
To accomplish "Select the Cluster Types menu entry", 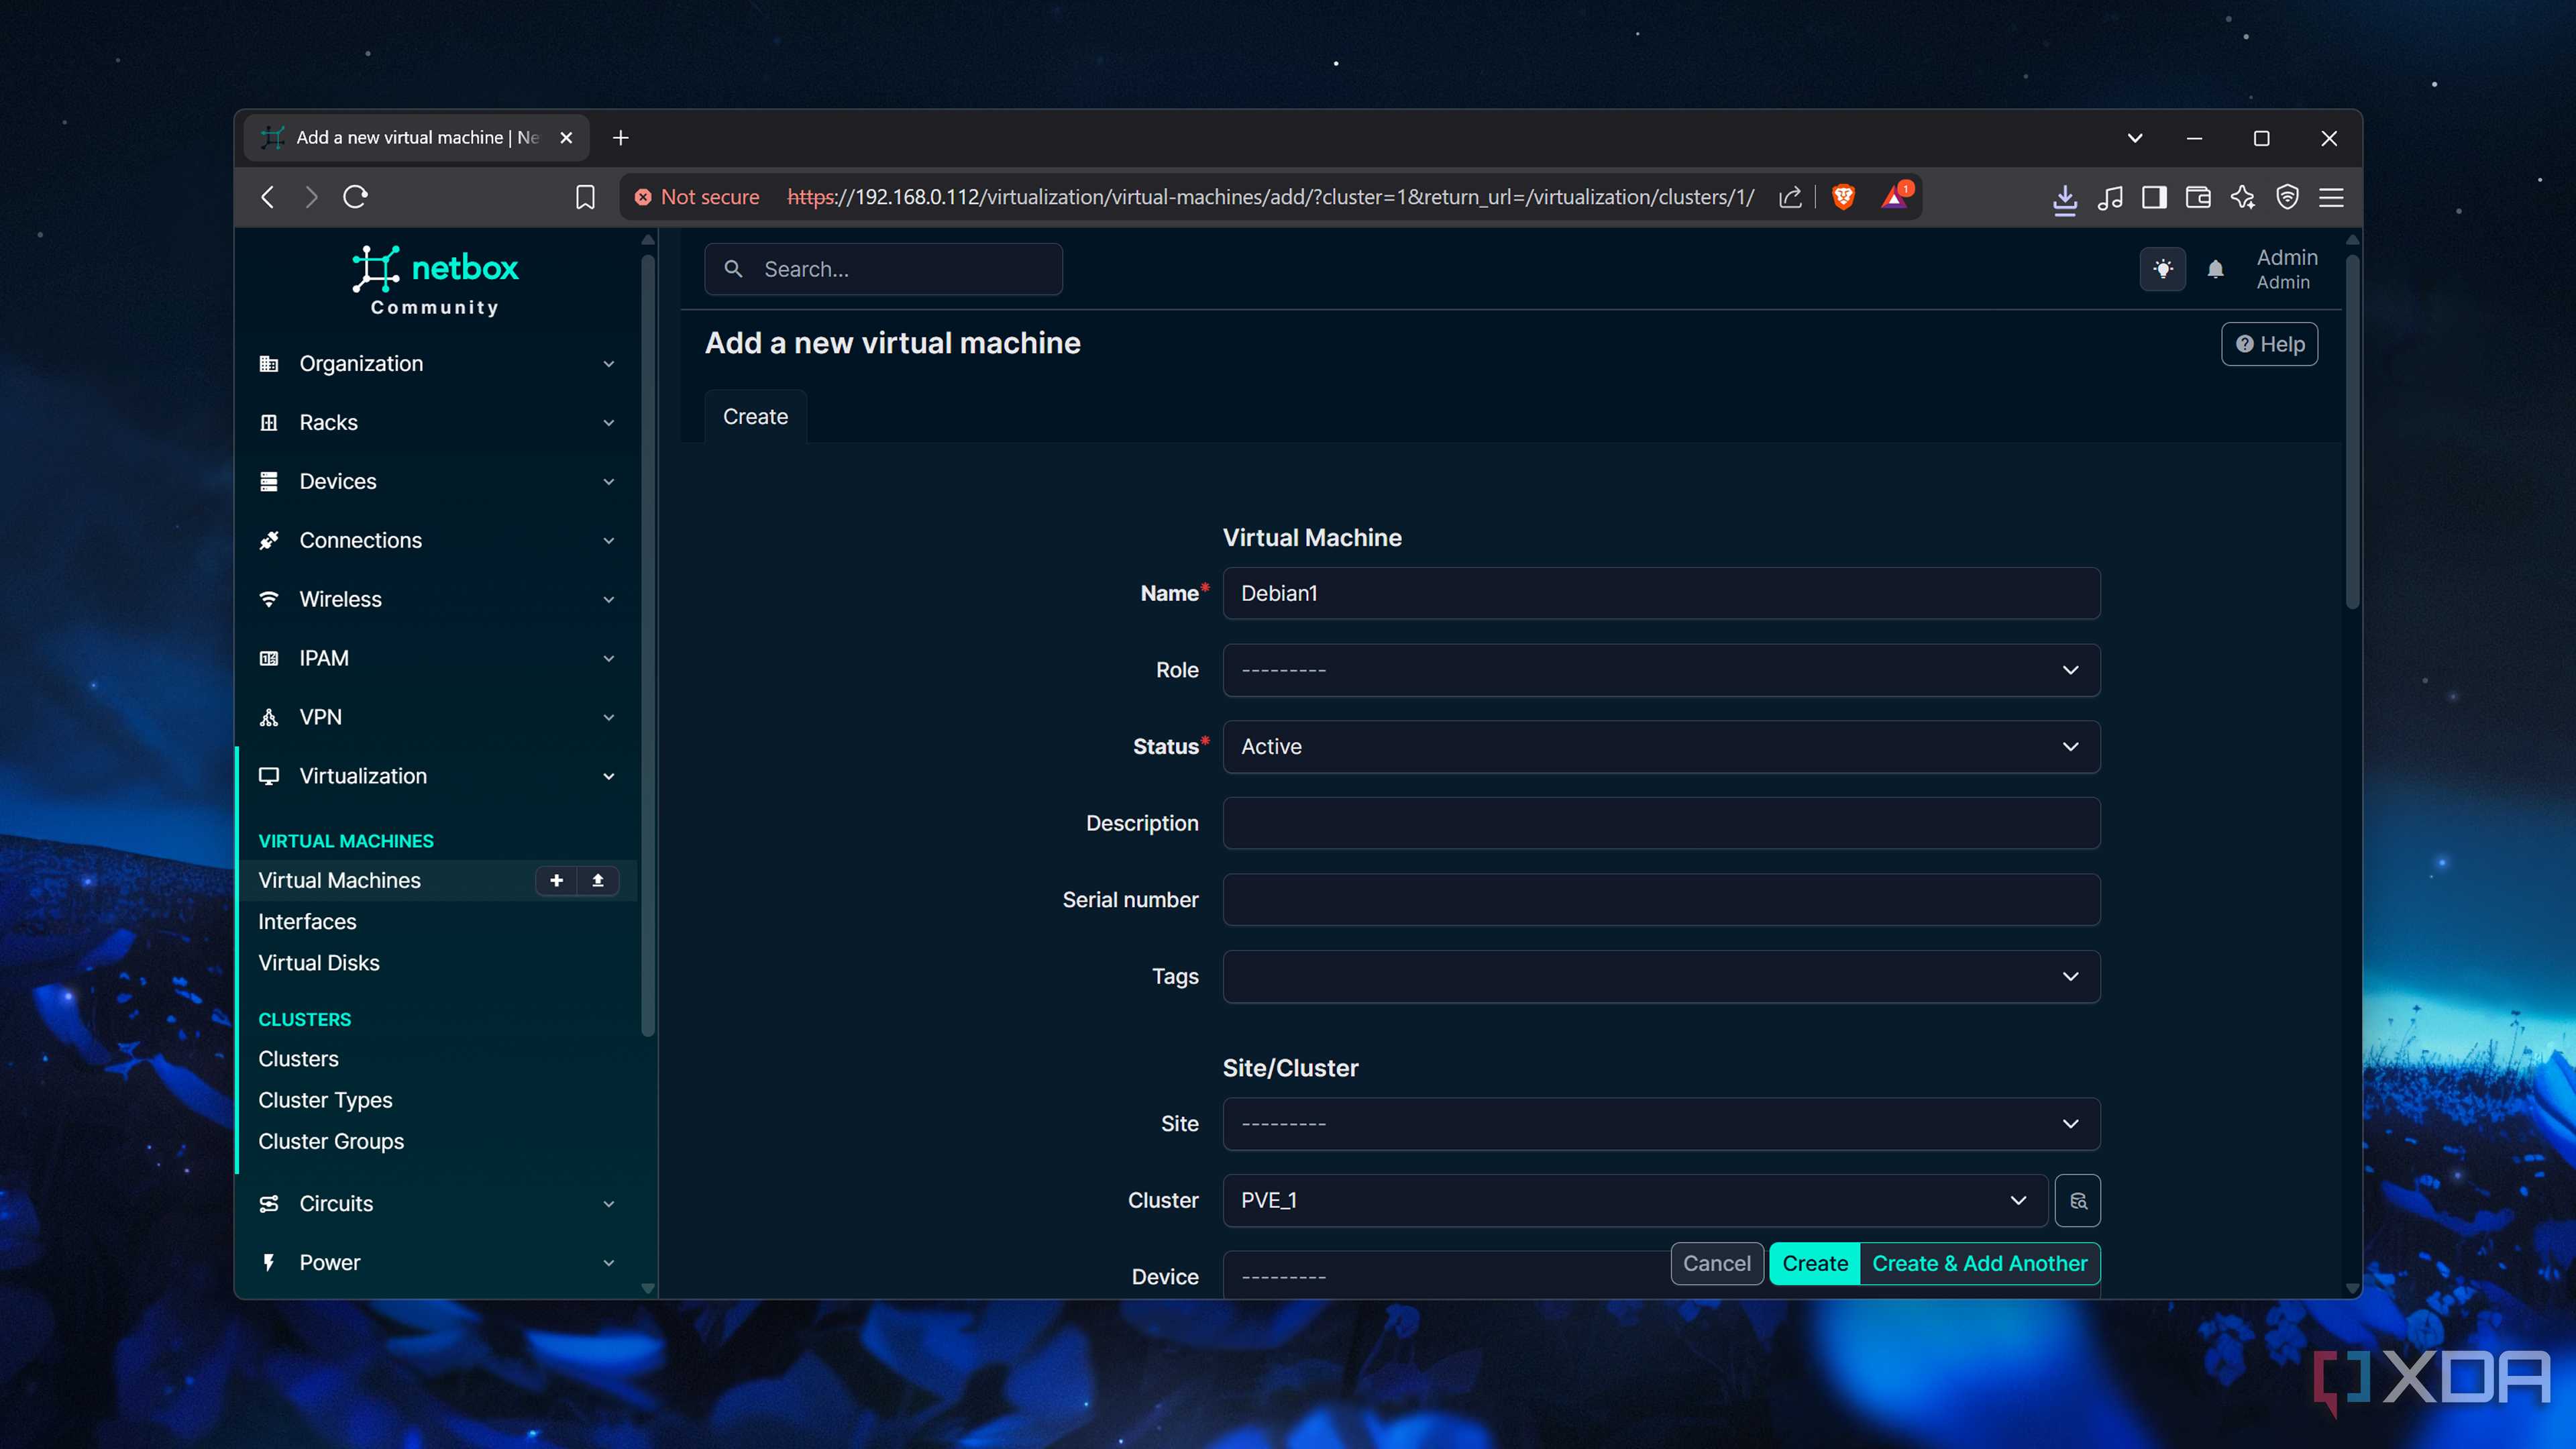I will (x=325, y=1099).
